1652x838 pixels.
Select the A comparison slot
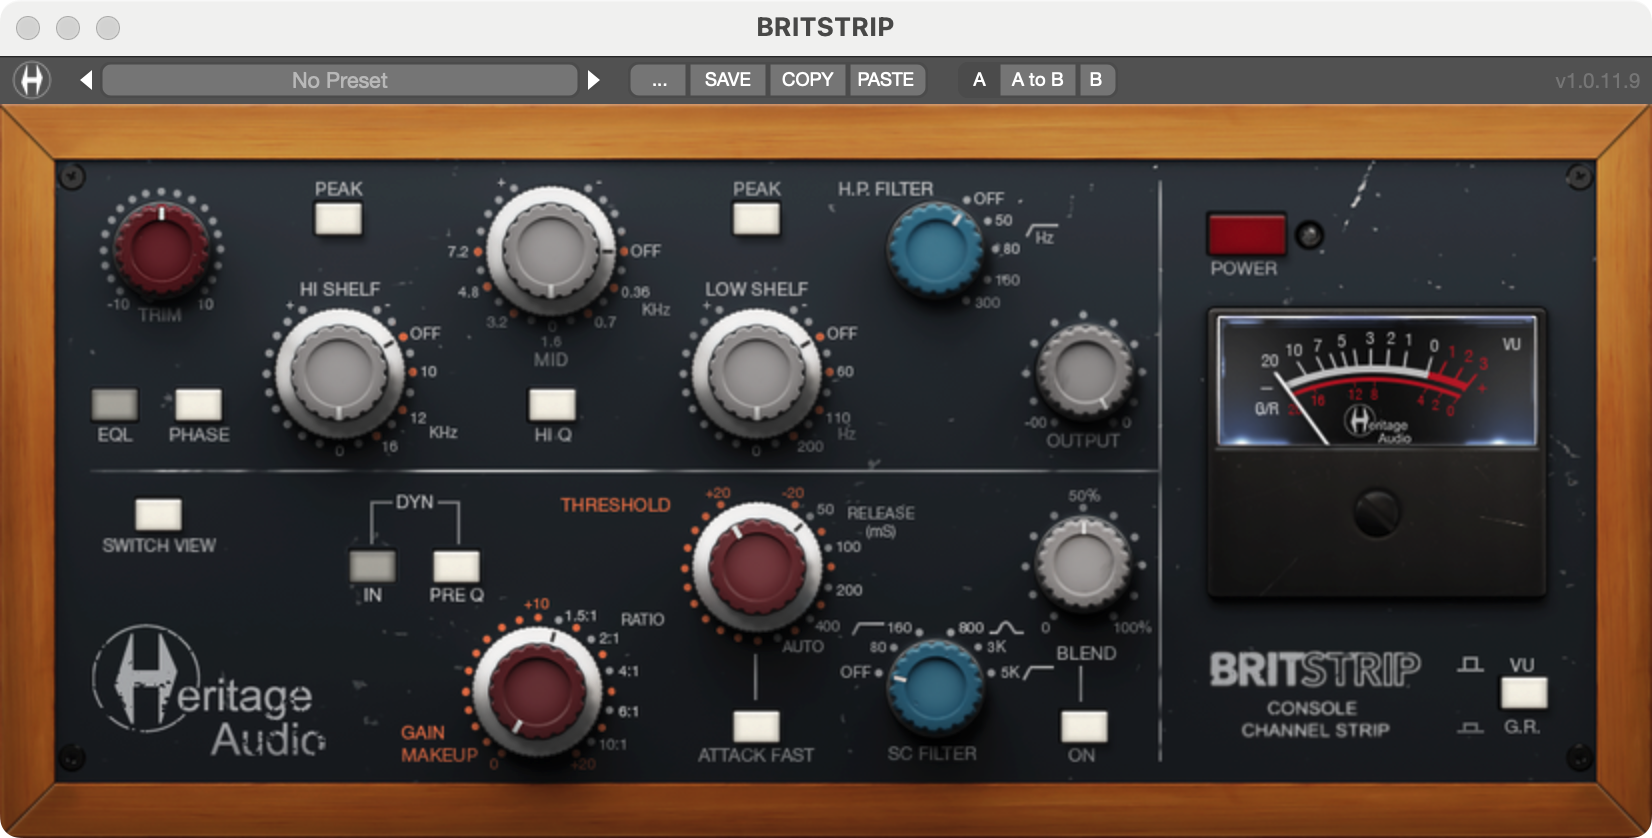[x=979, y=80]
